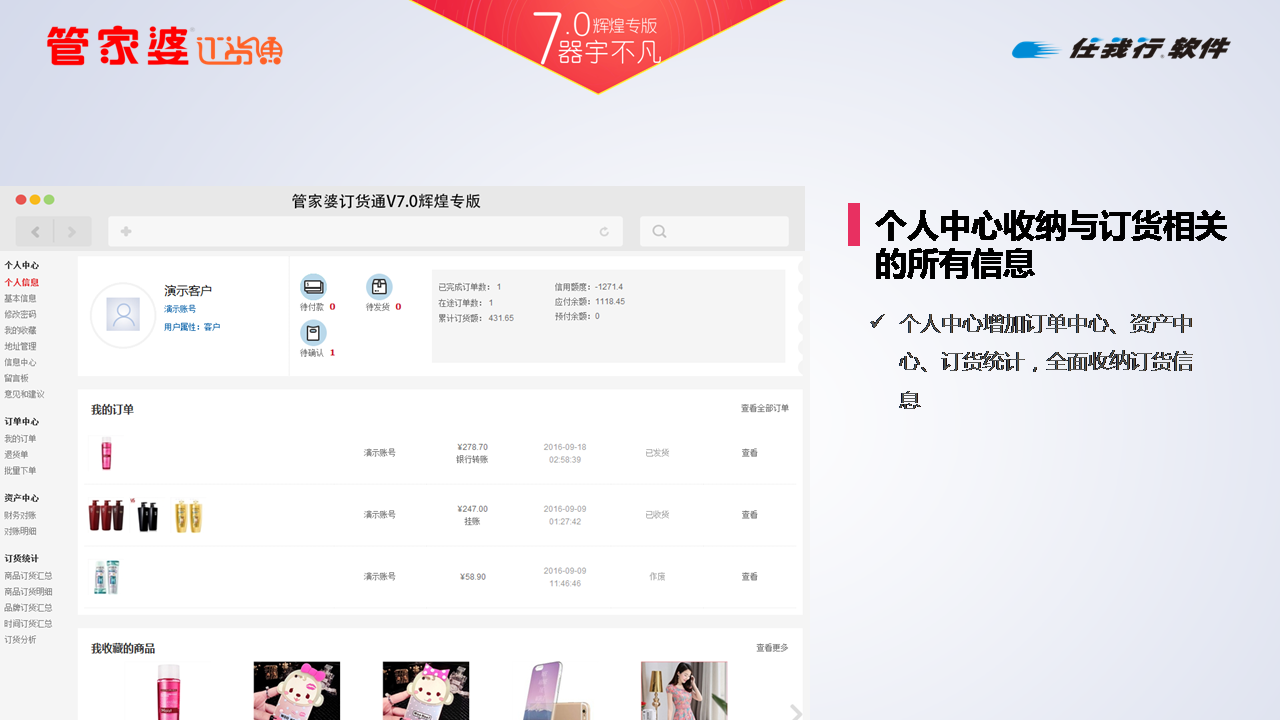Viewport: 1280px width, 720px height.
Task: Click the black bottles order thumbnail
Action: (x=148, y=515)
